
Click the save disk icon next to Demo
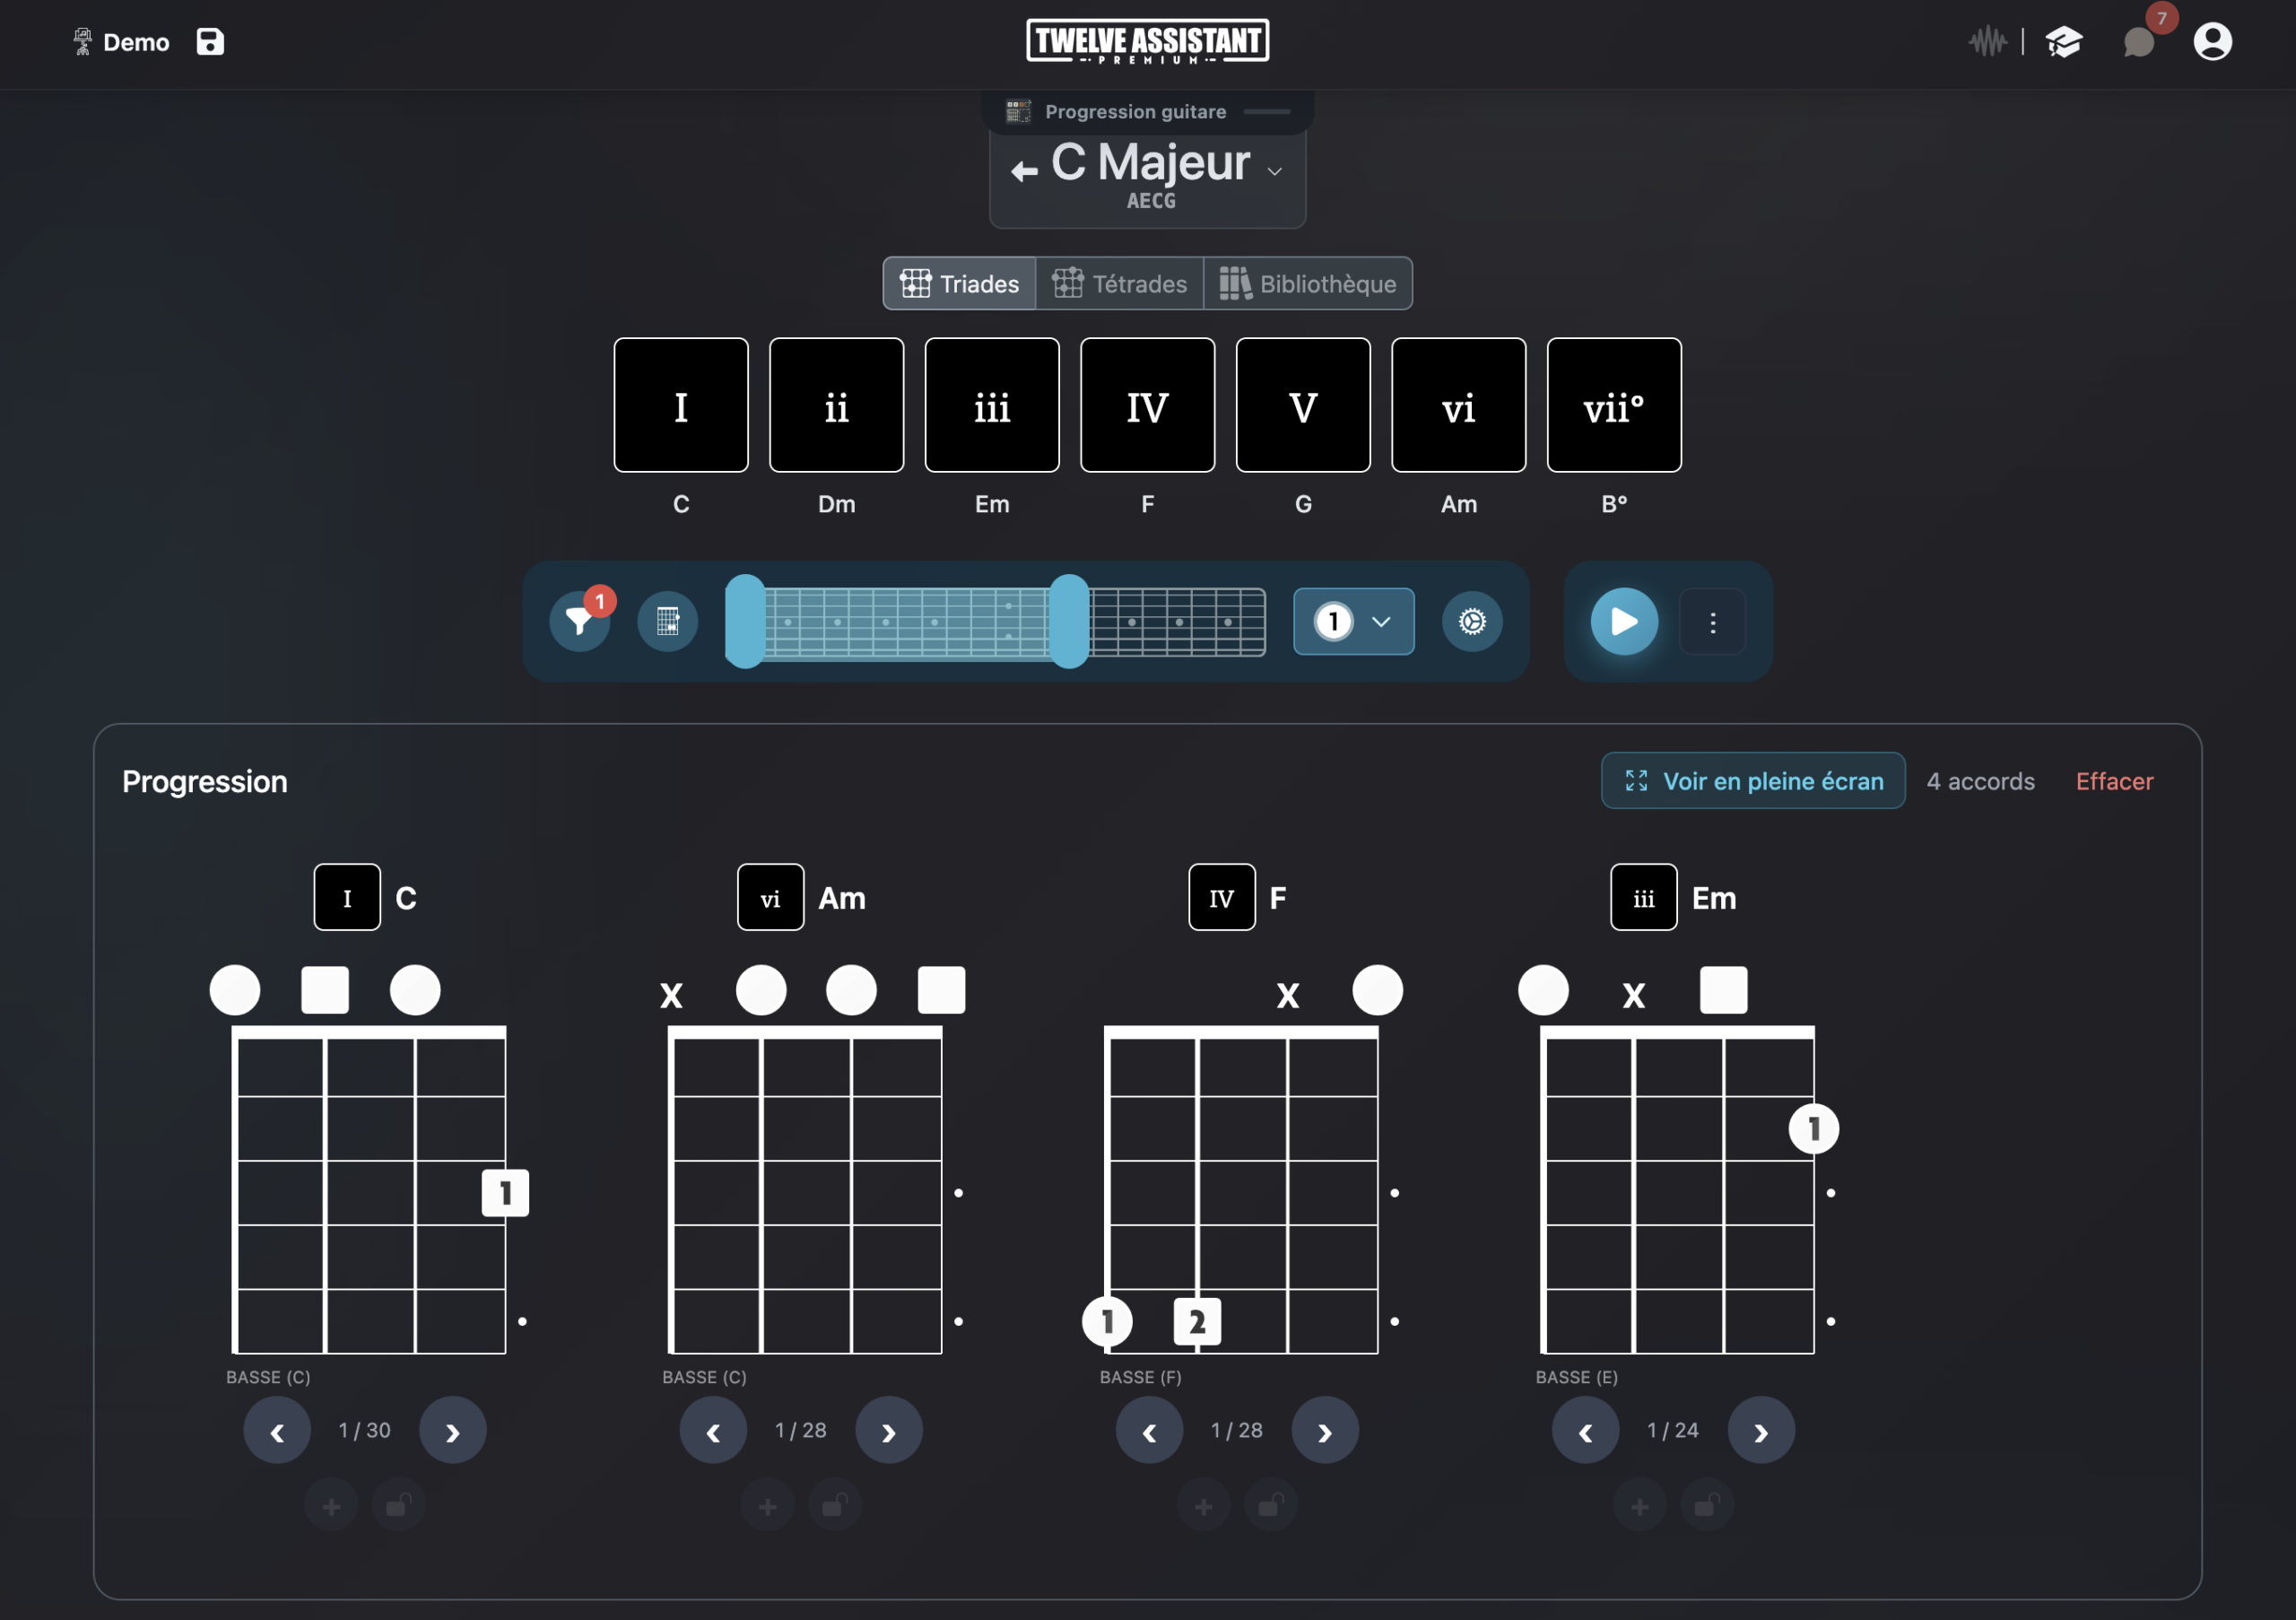point(210,42)
